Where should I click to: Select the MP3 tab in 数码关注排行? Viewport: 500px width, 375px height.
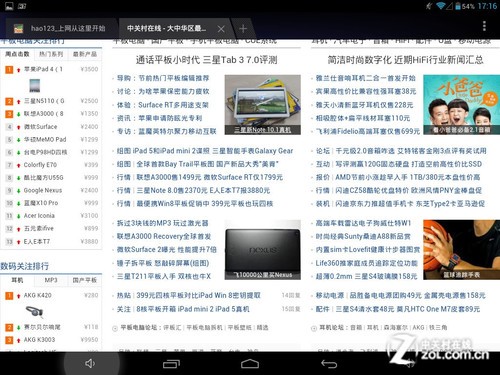tap(51, 280)
